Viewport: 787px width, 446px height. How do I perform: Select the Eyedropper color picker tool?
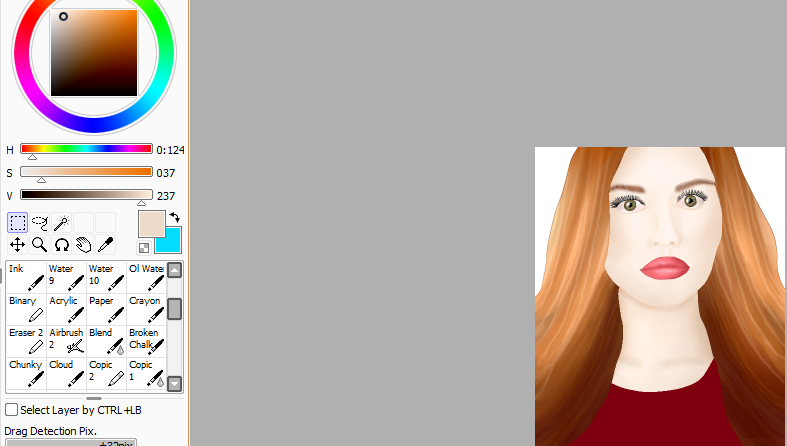105,244
